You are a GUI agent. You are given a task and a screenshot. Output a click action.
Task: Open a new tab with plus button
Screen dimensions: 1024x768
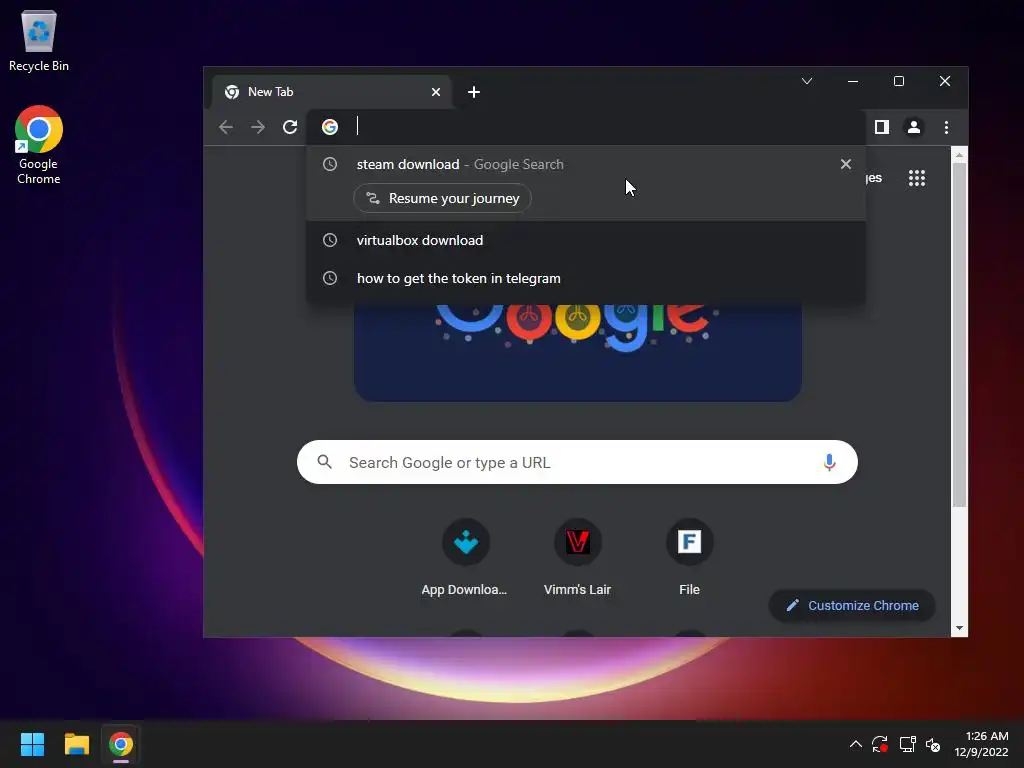(474, 92)
